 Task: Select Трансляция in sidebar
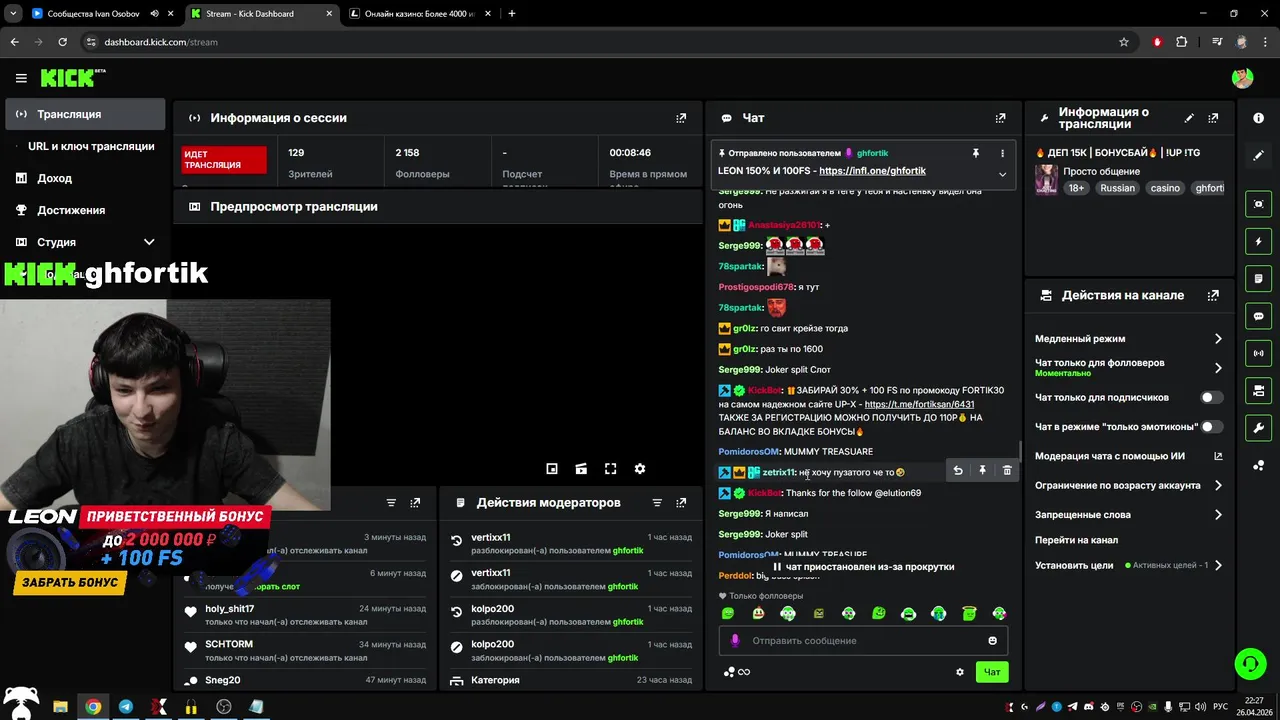click(x=85, y=114)
